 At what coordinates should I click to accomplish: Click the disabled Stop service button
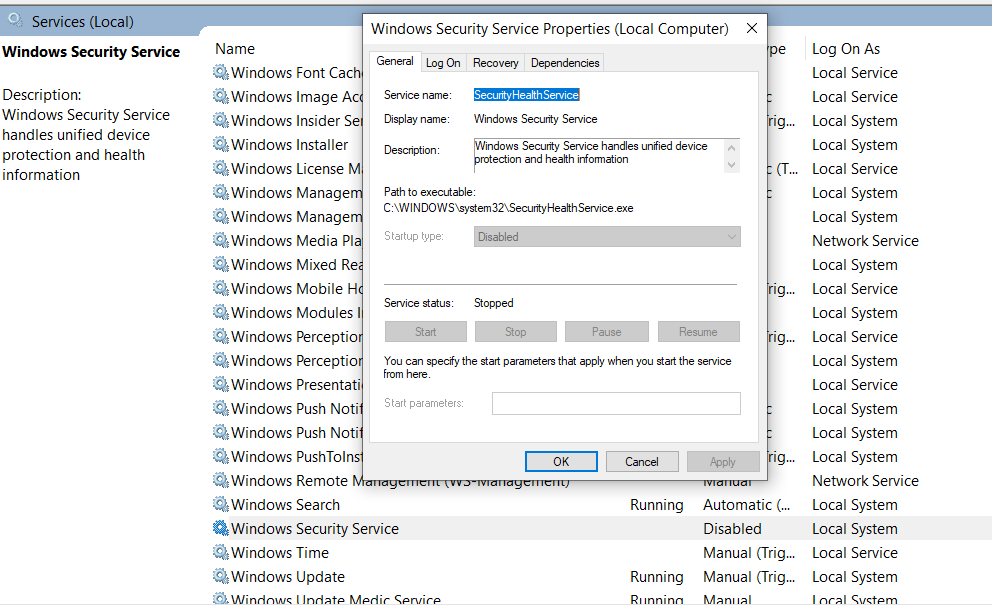[516, 331]
